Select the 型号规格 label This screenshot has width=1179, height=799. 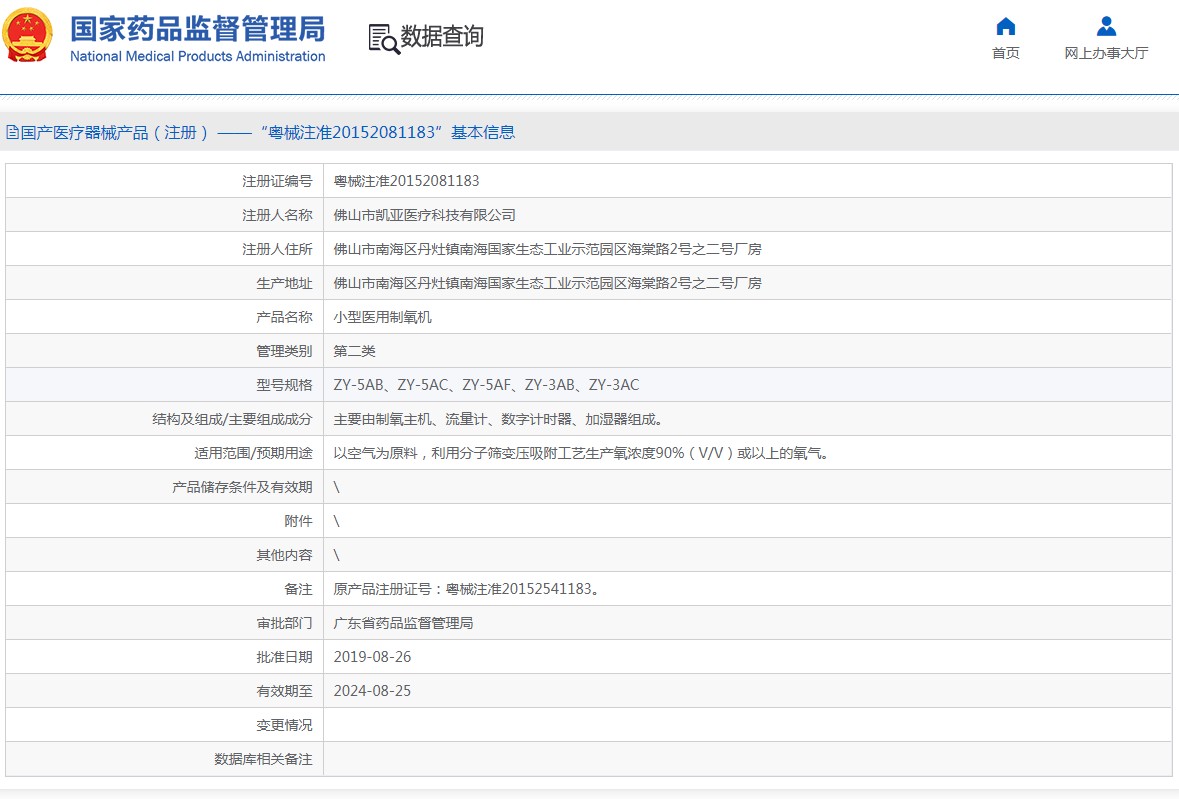[283, 385]
